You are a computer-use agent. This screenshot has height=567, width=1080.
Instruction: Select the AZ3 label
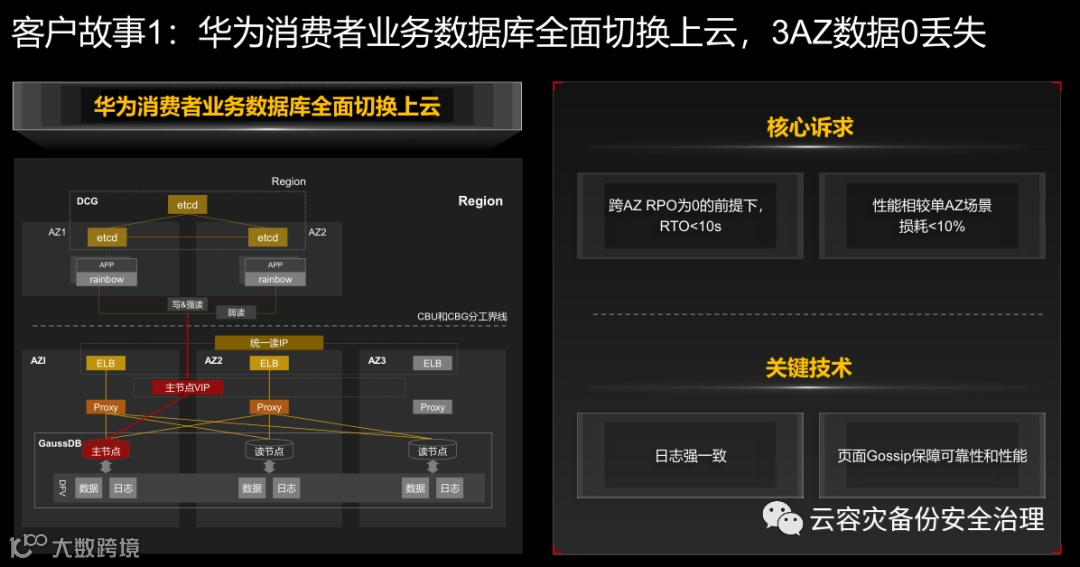[377, 360]
